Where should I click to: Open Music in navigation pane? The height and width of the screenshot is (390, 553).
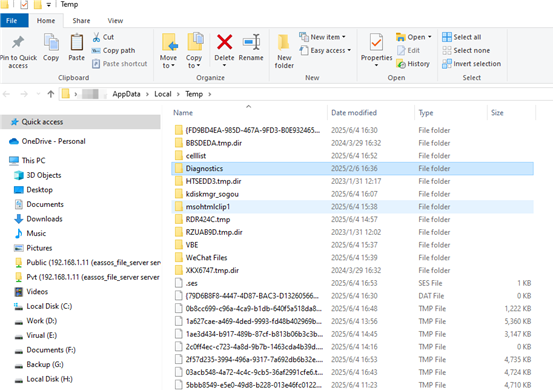[30, 233]
